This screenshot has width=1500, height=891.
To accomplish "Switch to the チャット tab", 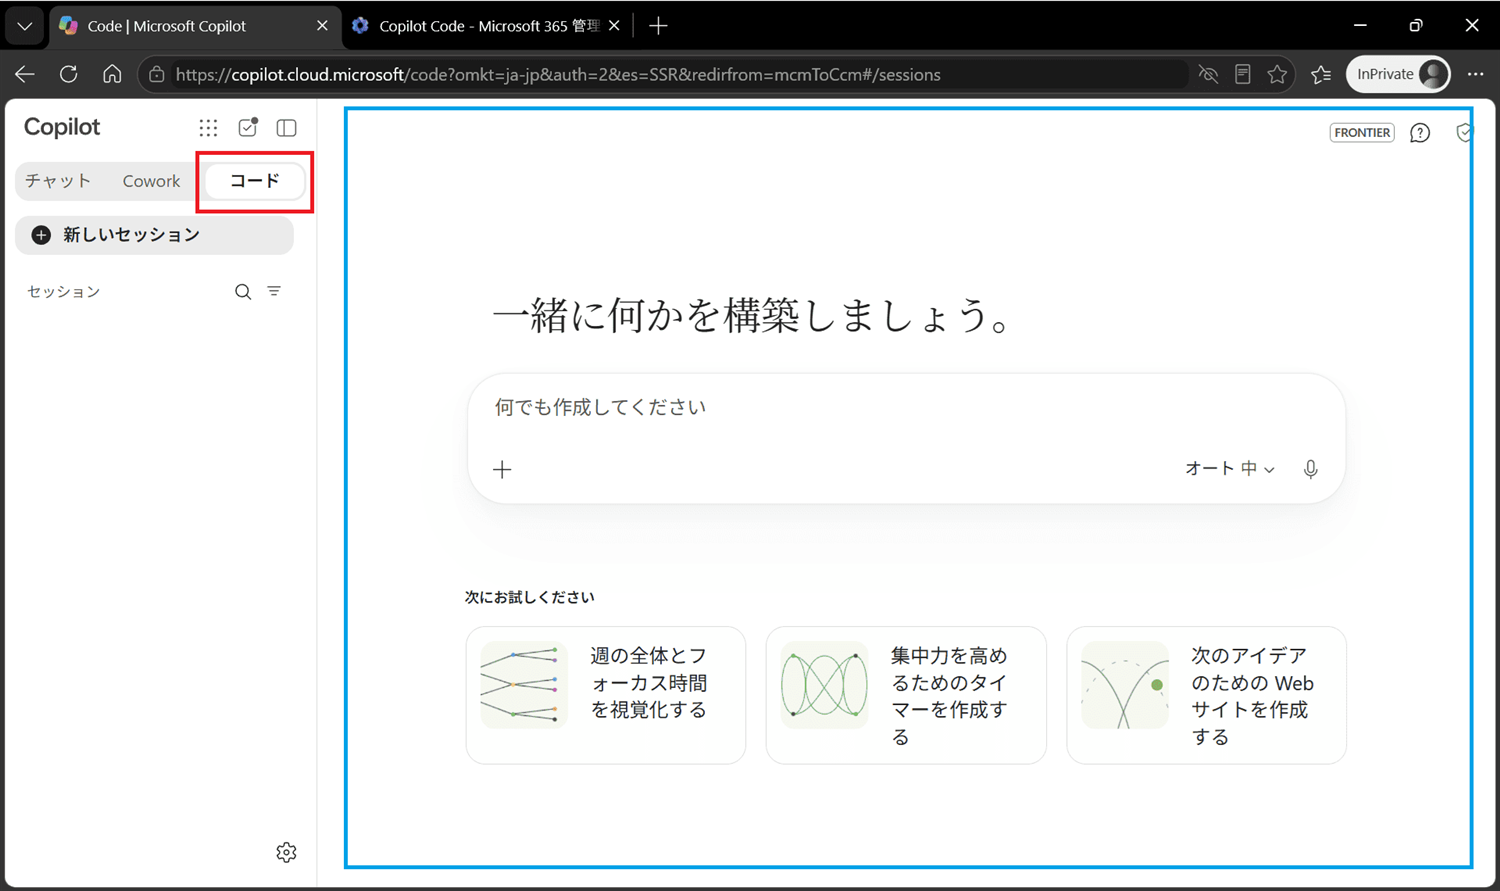I will click(58, 181).
